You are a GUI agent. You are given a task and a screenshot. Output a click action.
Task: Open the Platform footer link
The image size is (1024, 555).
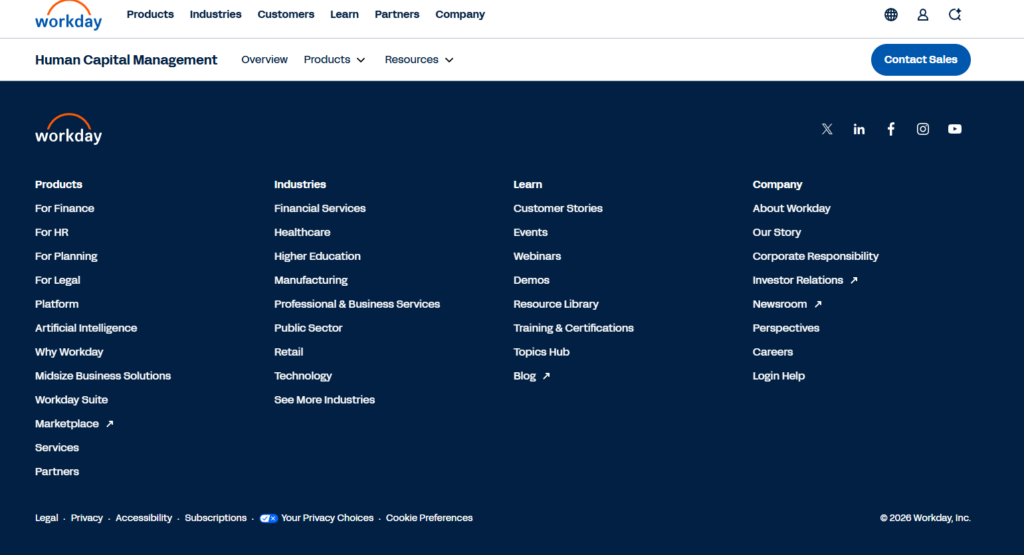57,304
